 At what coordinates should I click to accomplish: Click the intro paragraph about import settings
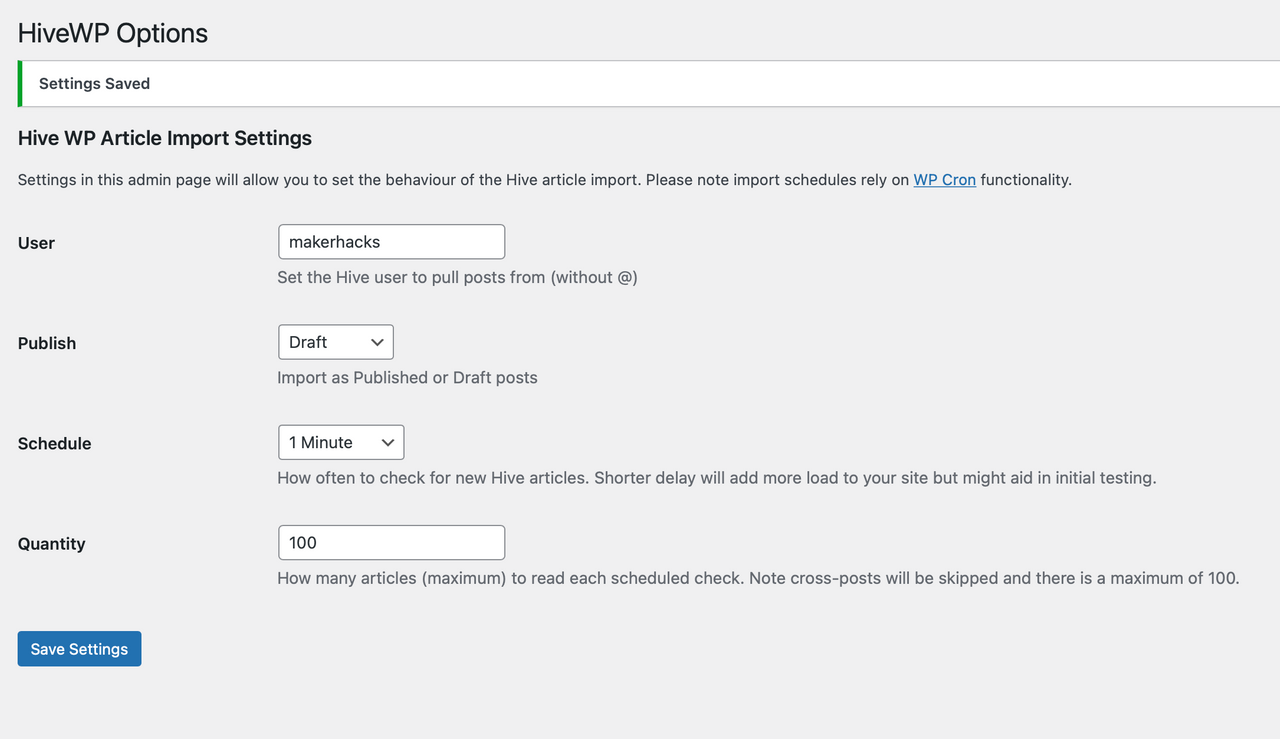pos(545,180)
